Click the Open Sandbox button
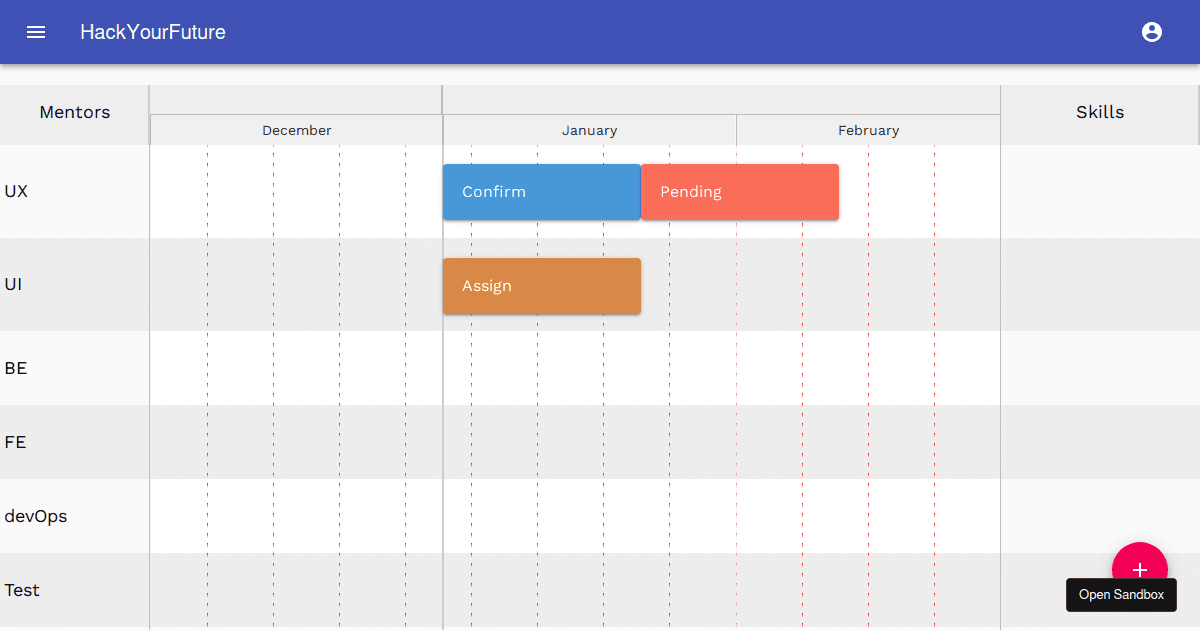Image resolution: width=1200 pixels, height=630 pixels. pos(1121,595)
